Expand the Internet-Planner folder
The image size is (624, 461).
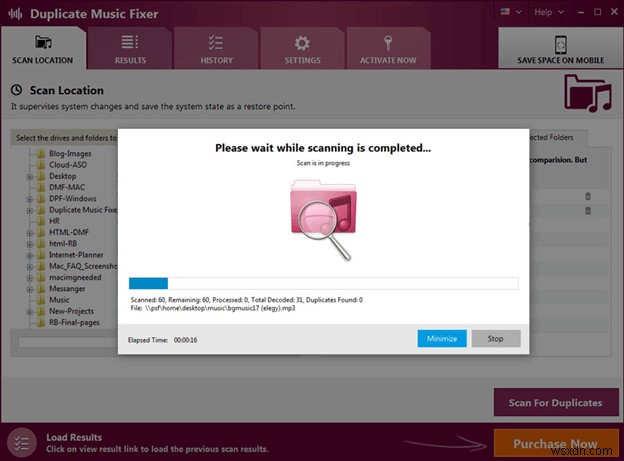(x=30, y=255)
